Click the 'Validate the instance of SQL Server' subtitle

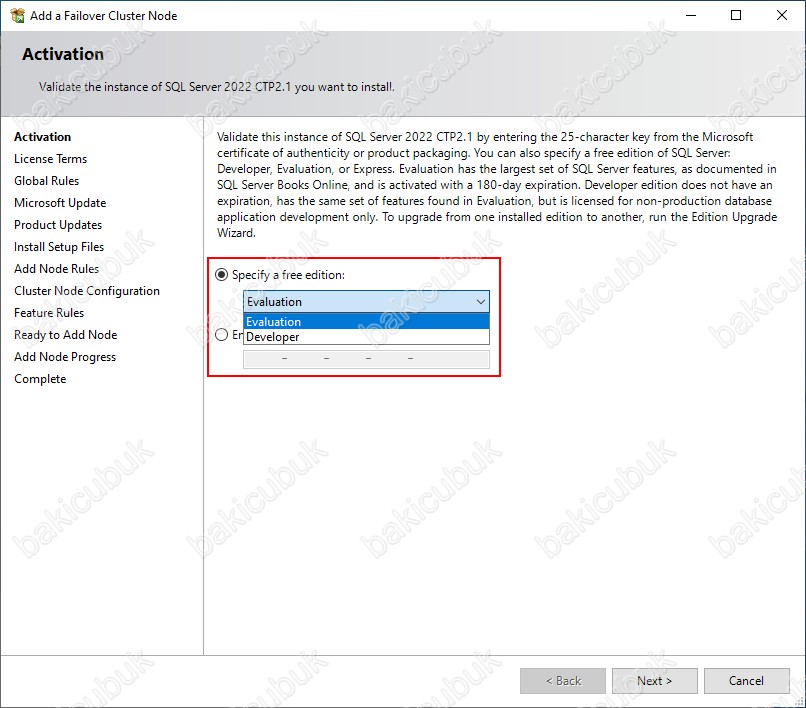pyautogui.click(x=217, y=87)
